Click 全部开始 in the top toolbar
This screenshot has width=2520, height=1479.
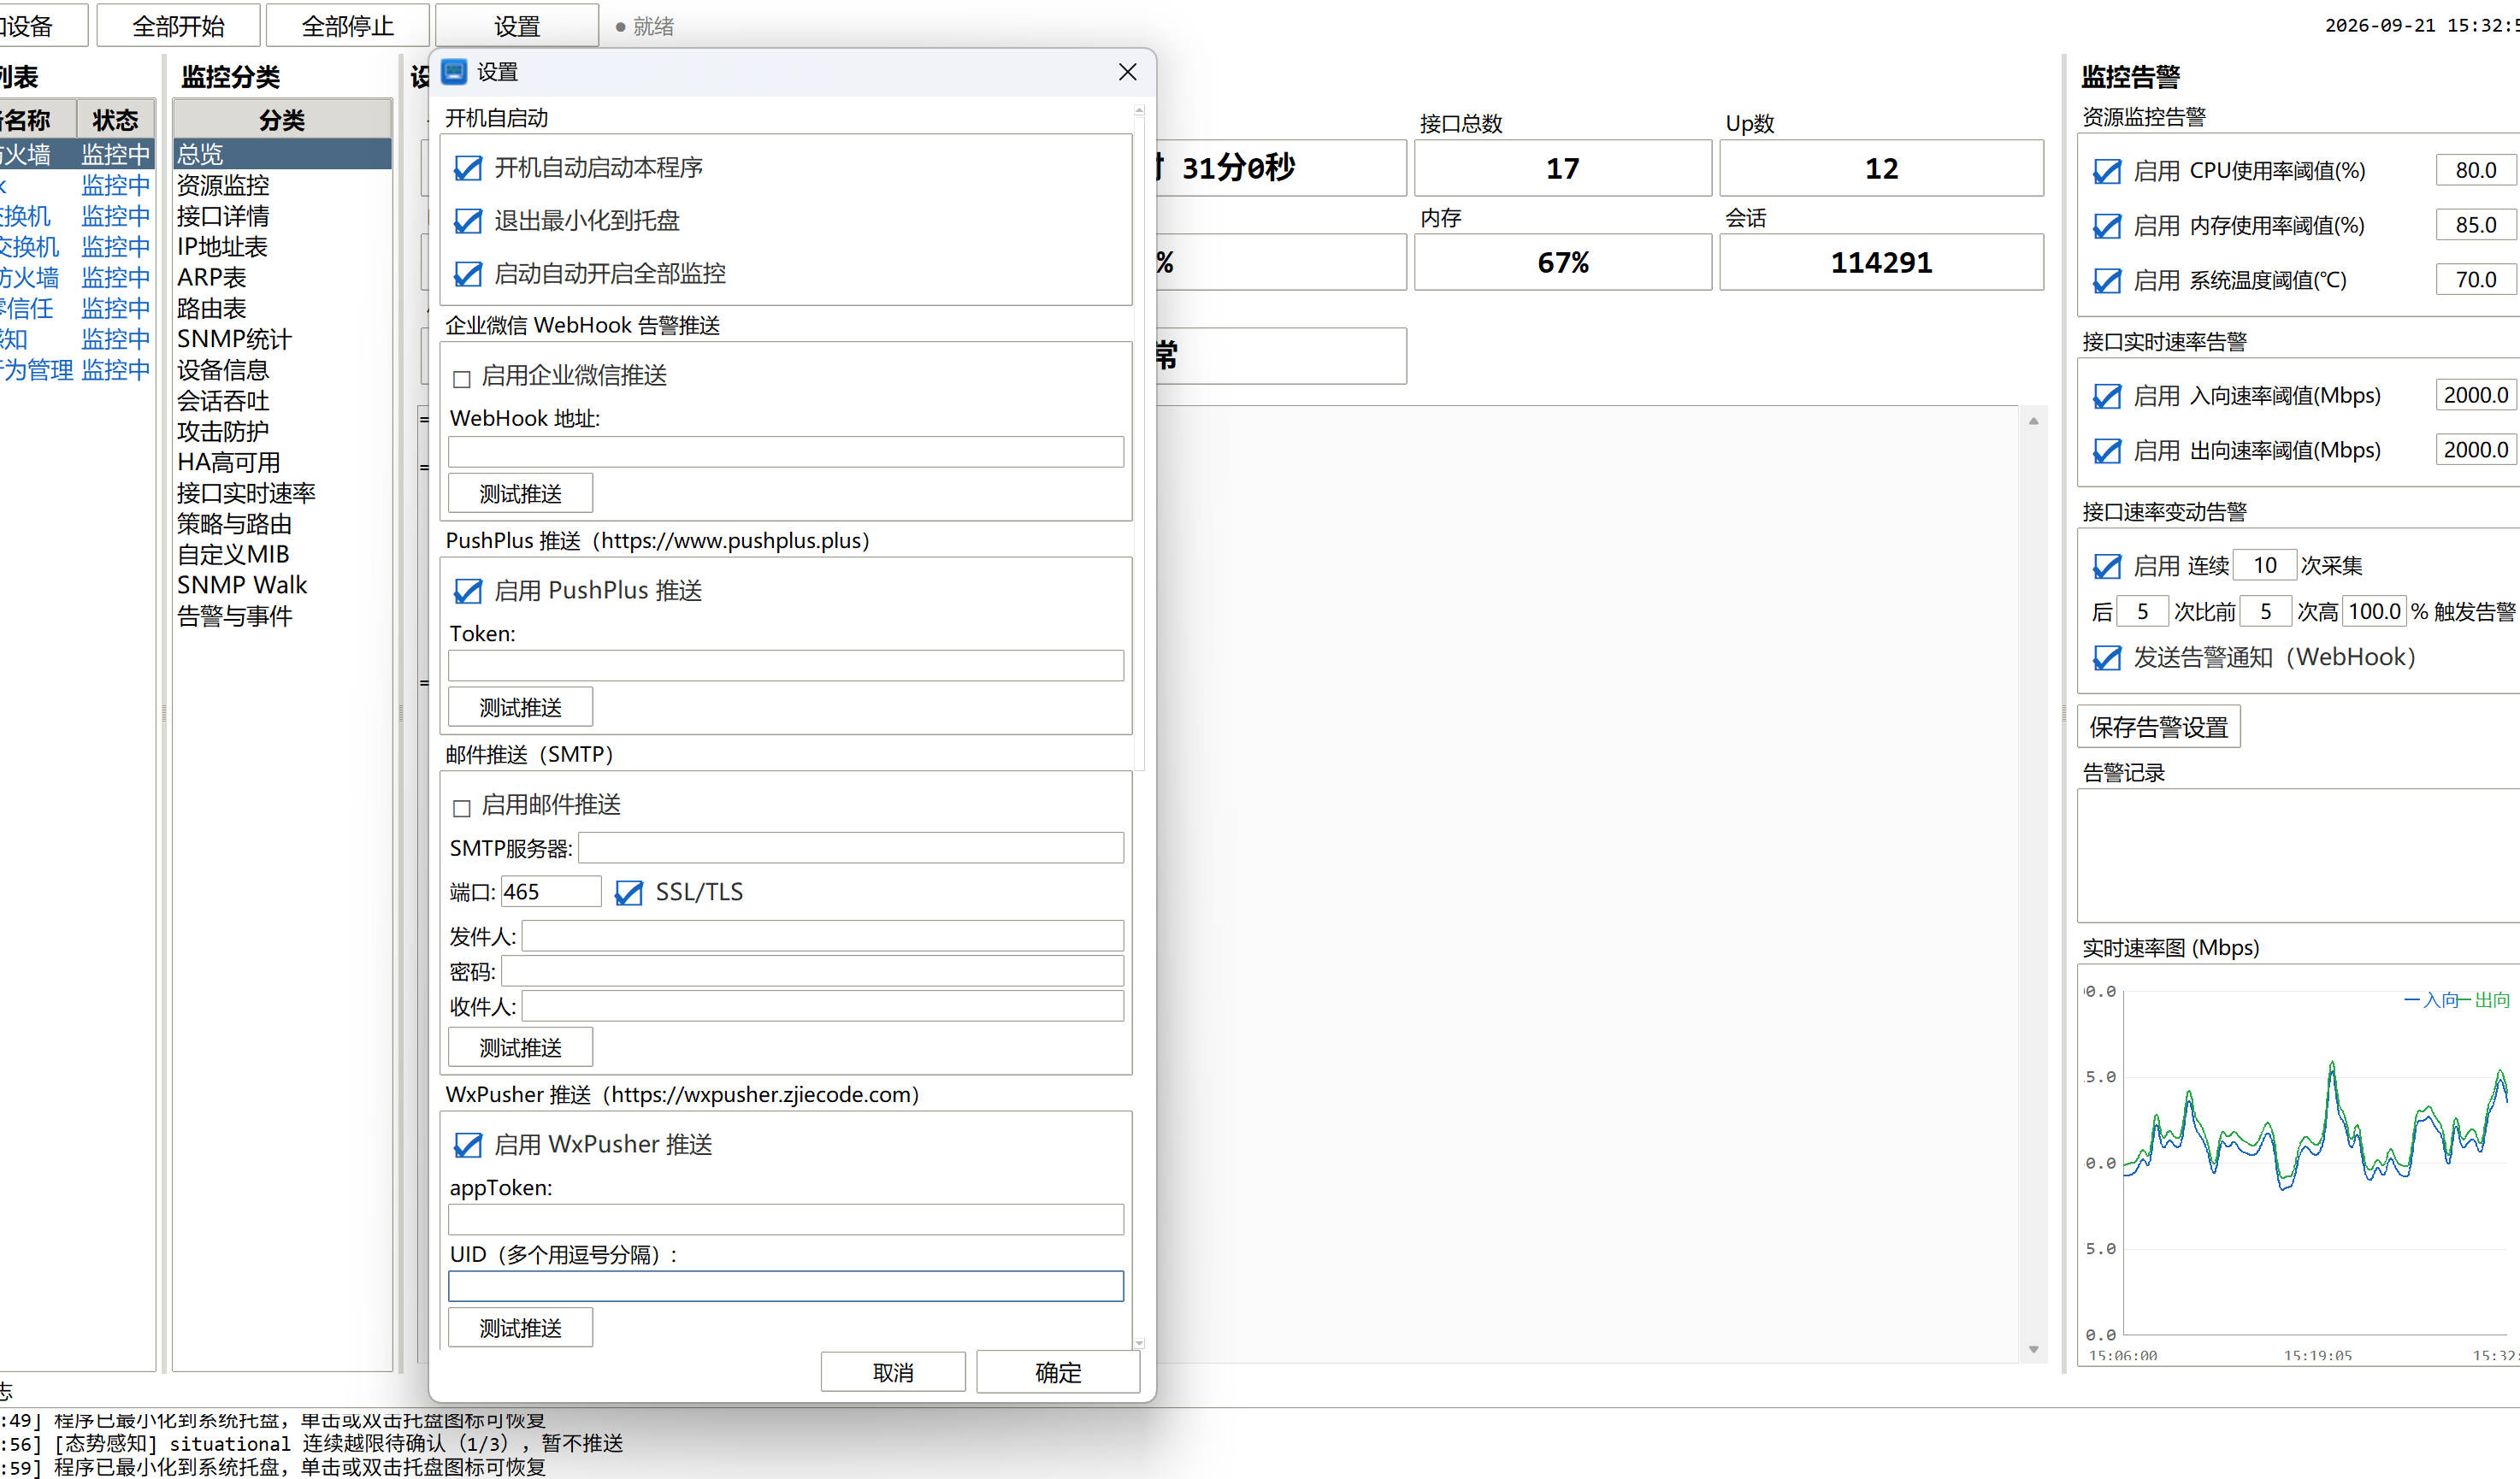pyautogui.click(x=179, y=25)
